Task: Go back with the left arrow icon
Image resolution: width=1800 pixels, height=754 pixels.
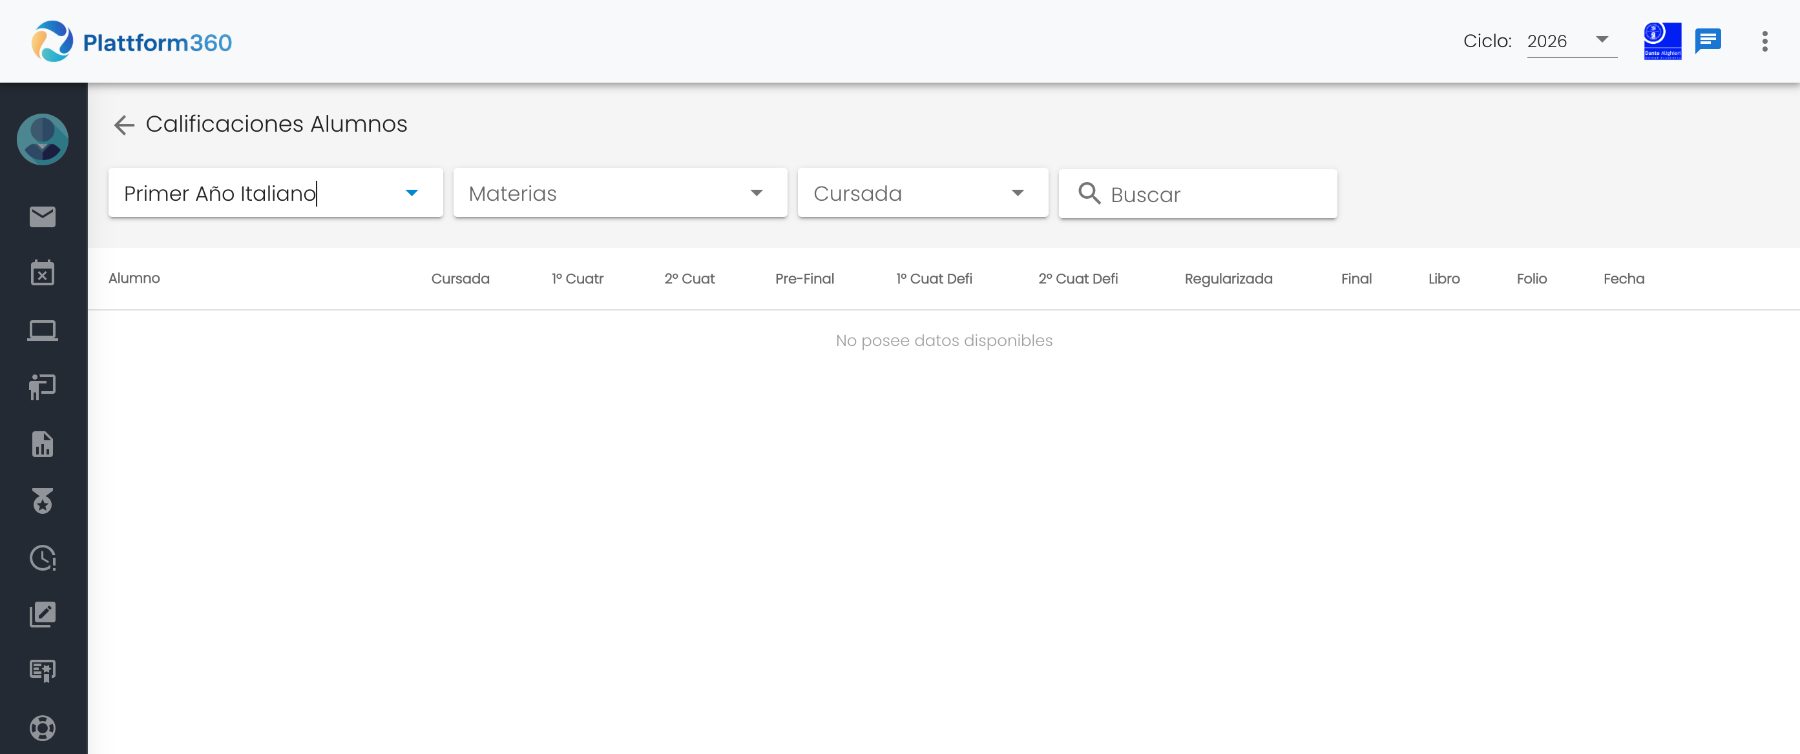Action: (124, 125)
